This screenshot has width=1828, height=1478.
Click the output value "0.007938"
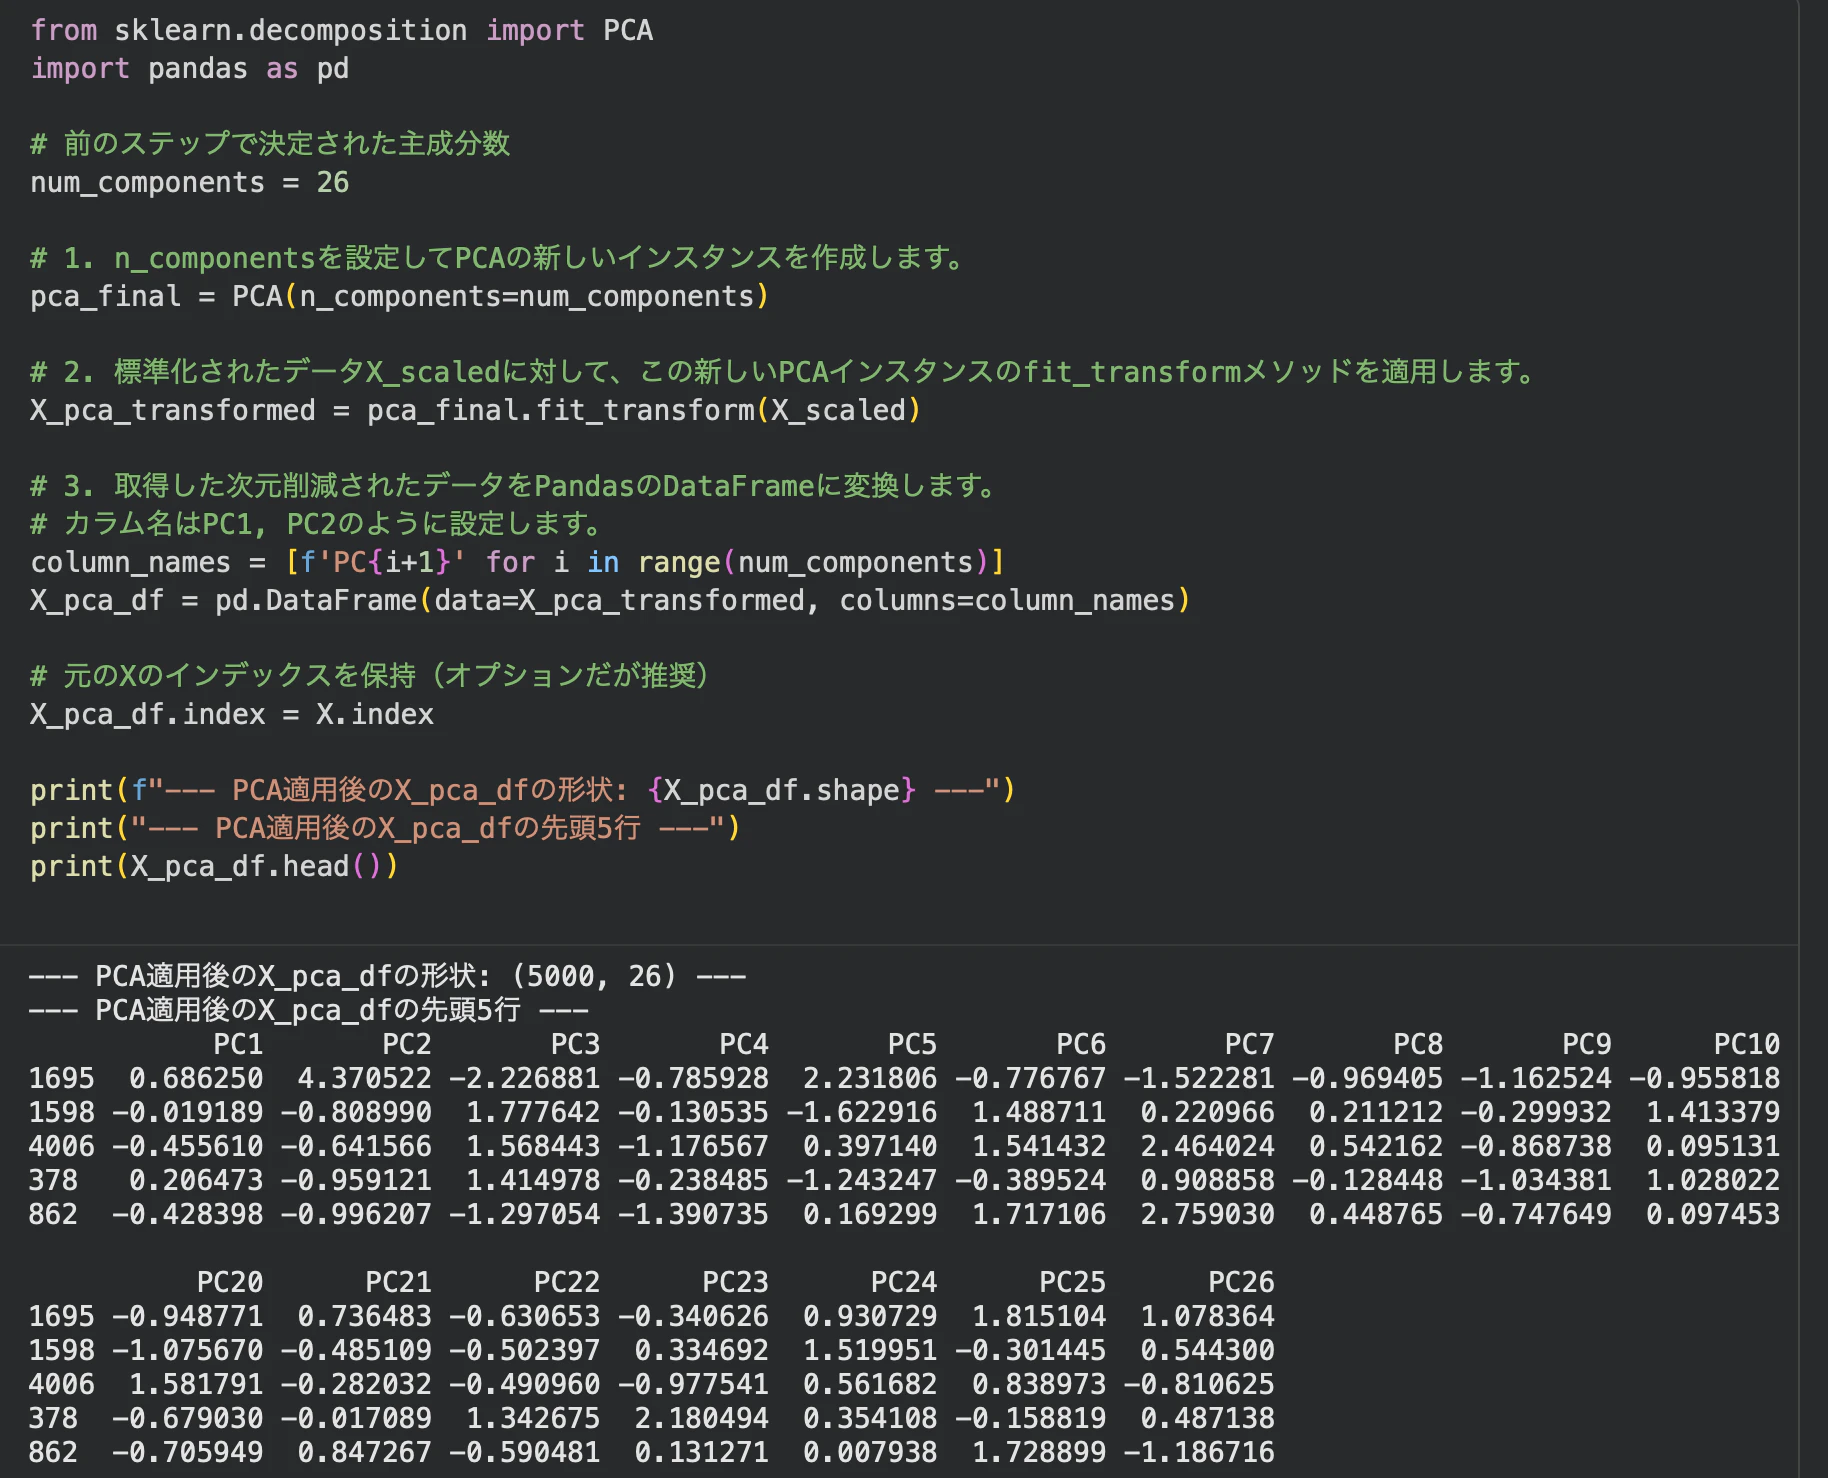click(870, 1452)
